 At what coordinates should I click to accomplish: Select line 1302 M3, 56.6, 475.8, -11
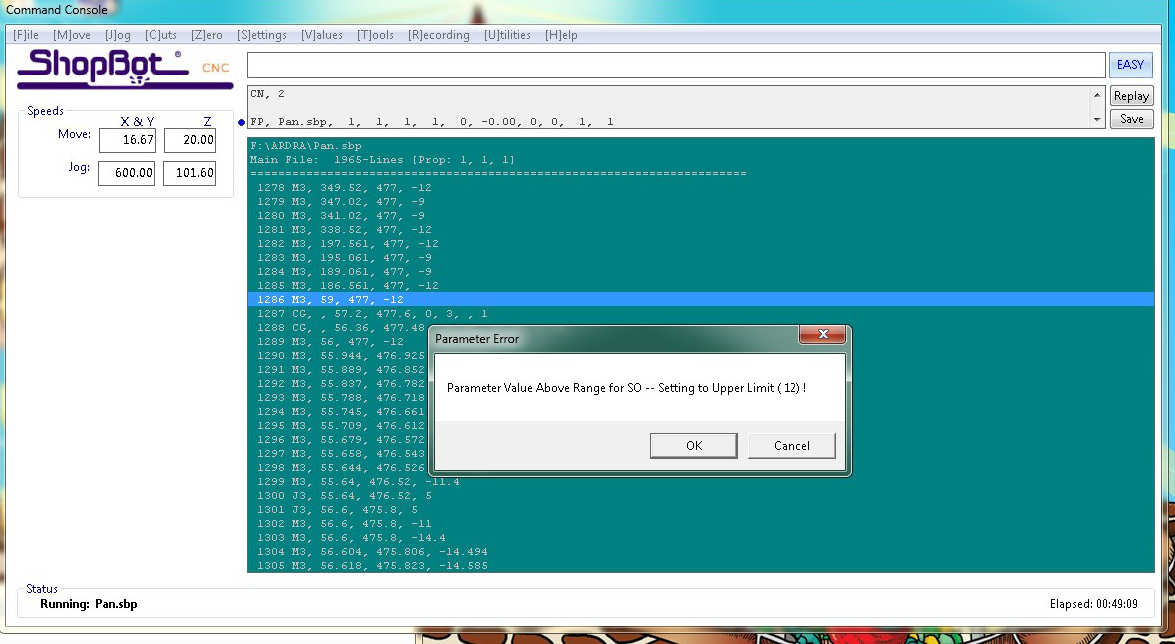tap(344, 523)
